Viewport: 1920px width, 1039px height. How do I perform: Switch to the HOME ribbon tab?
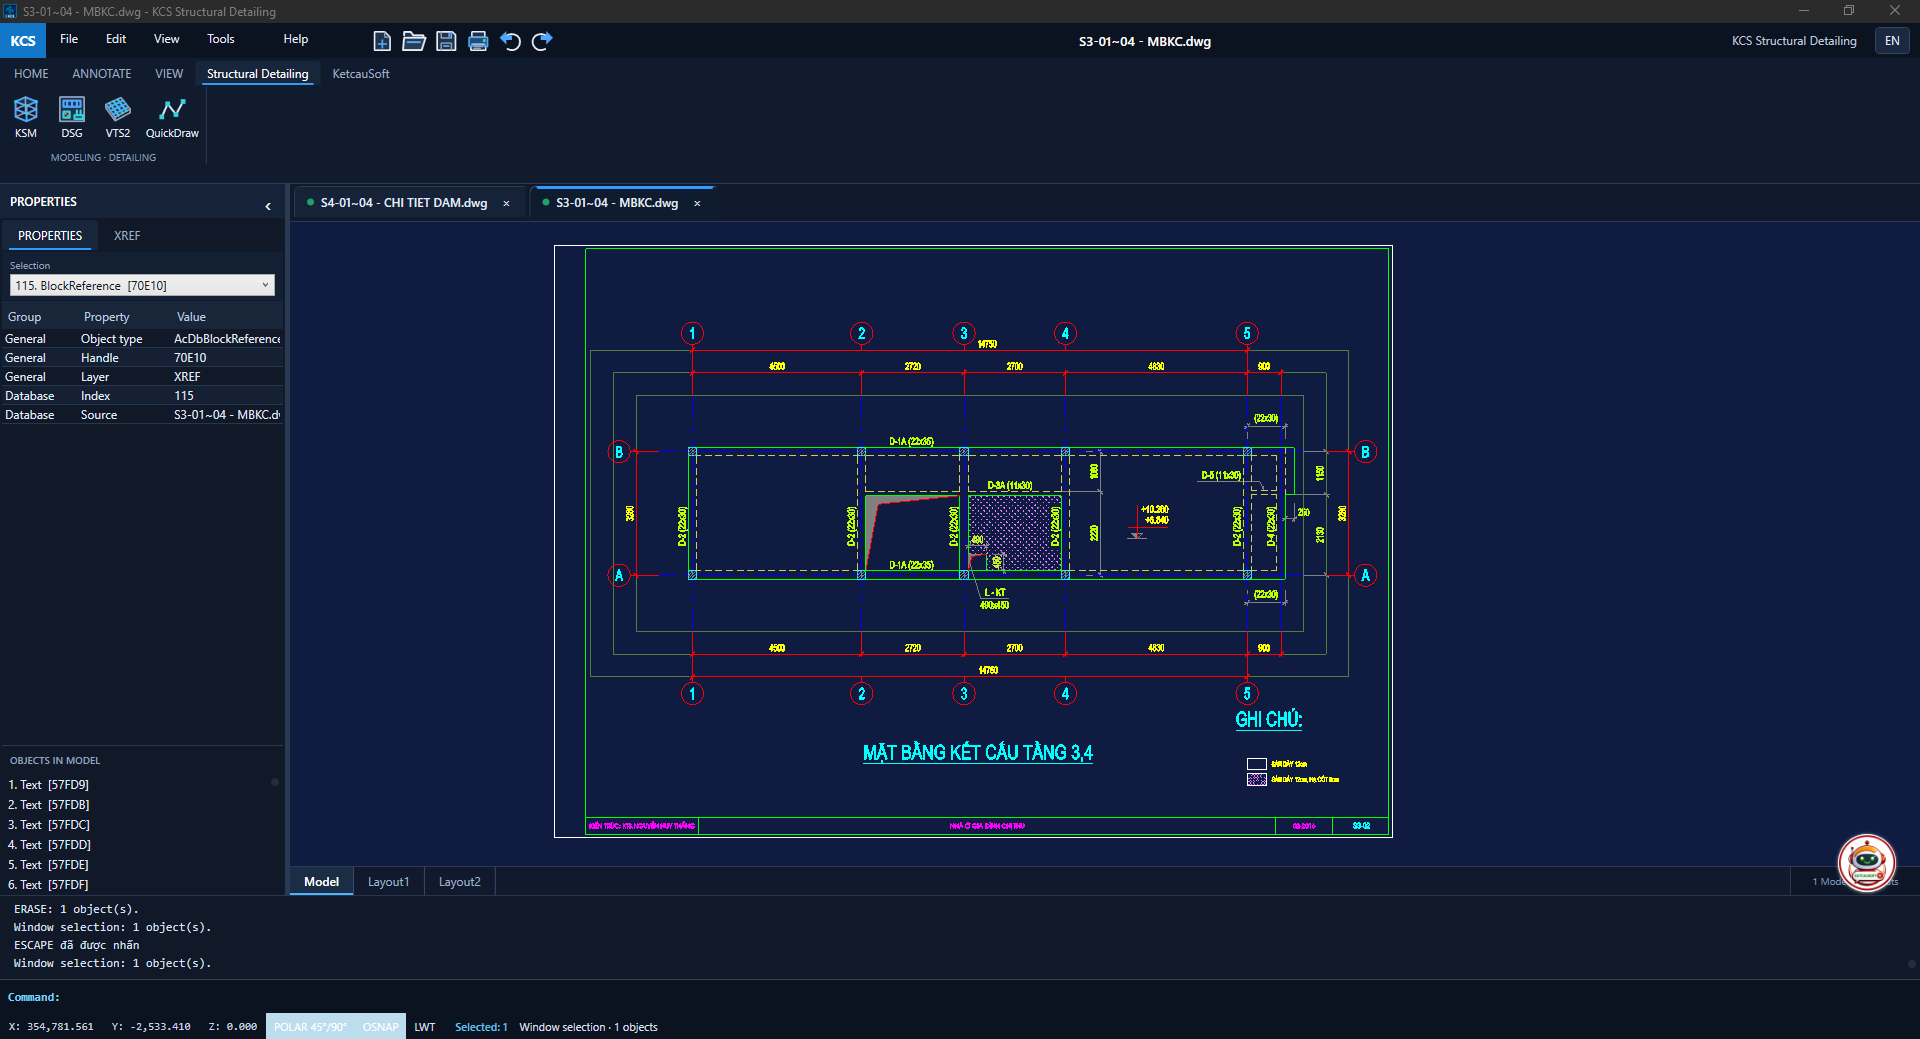click(31, 74)
